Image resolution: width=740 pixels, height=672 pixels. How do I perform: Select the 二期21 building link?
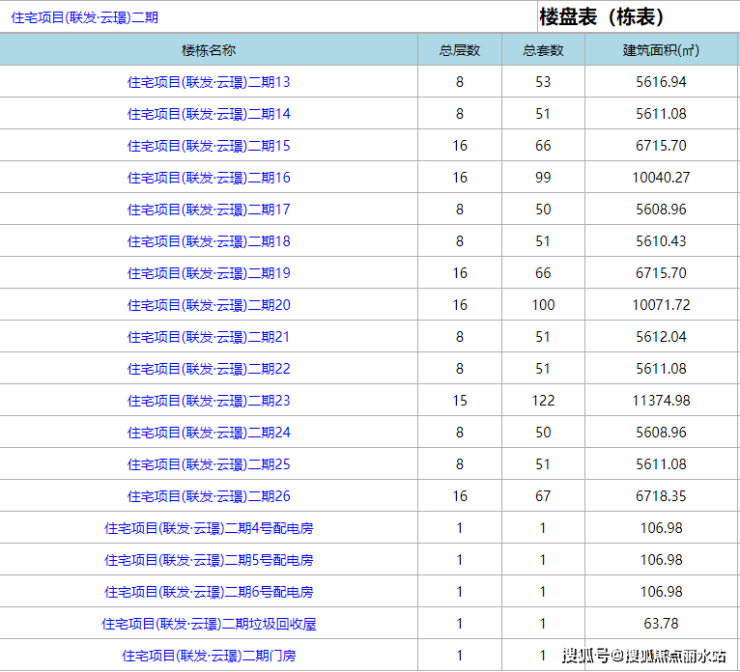pos(209,337)
